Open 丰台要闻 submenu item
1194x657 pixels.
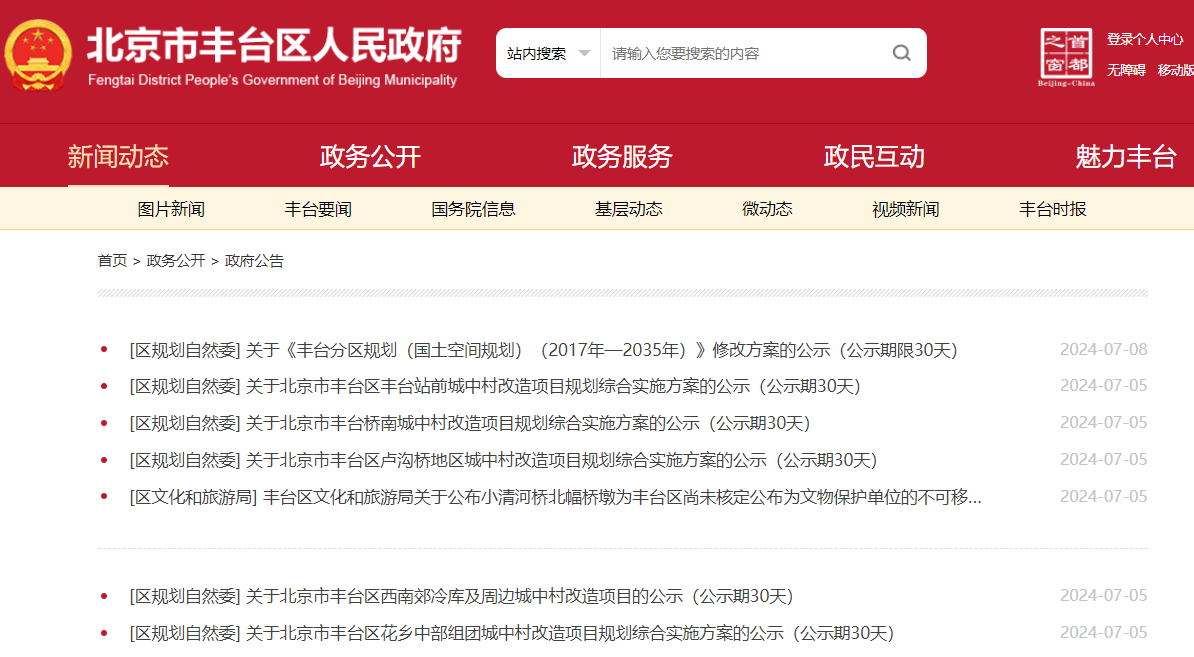click(x=318, y=209)
